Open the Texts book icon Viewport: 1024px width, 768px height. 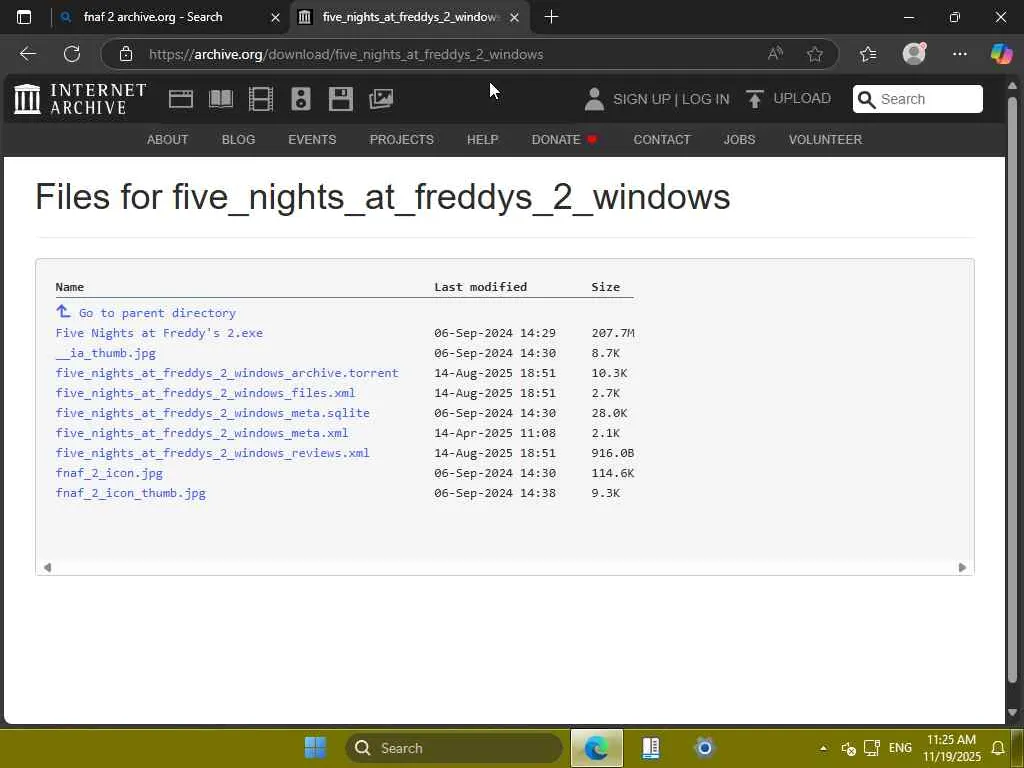[x=221, y=99]
